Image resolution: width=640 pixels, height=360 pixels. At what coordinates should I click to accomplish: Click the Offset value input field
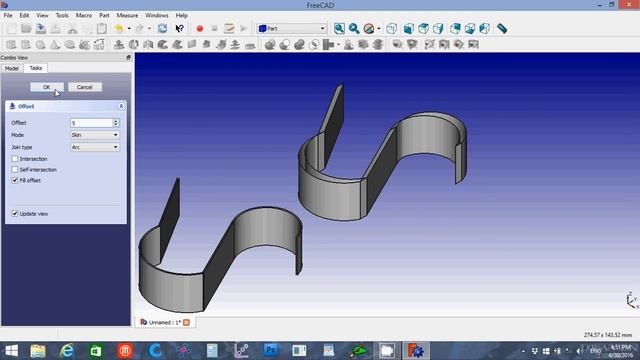click(92, 123)
